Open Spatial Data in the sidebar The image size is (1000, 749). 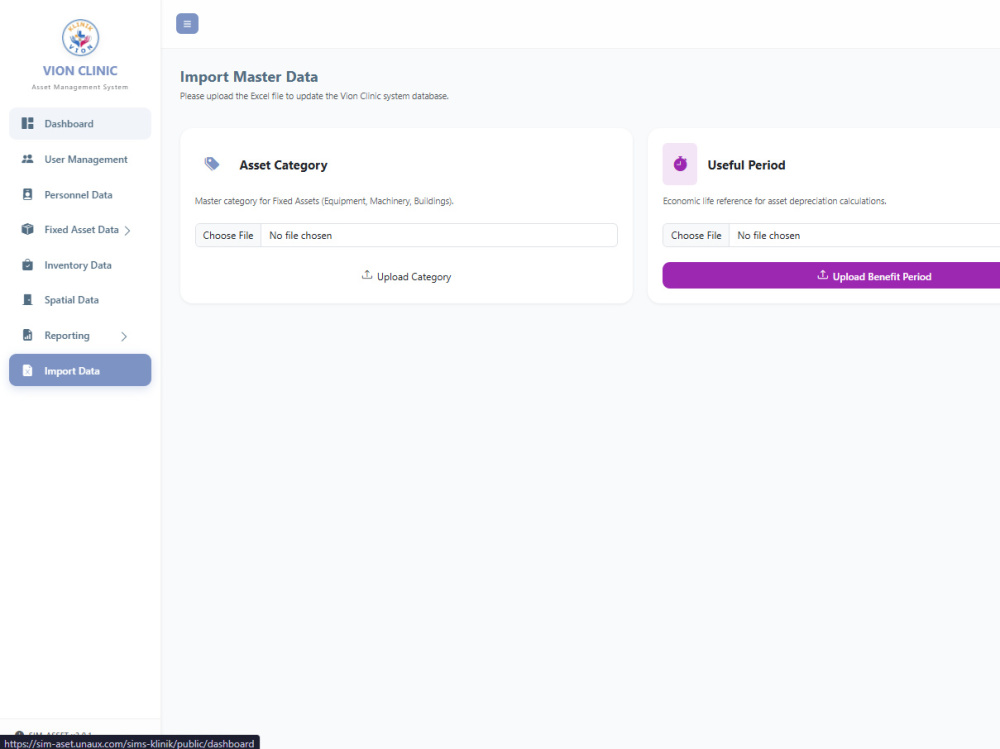click(x=80, y=299)
